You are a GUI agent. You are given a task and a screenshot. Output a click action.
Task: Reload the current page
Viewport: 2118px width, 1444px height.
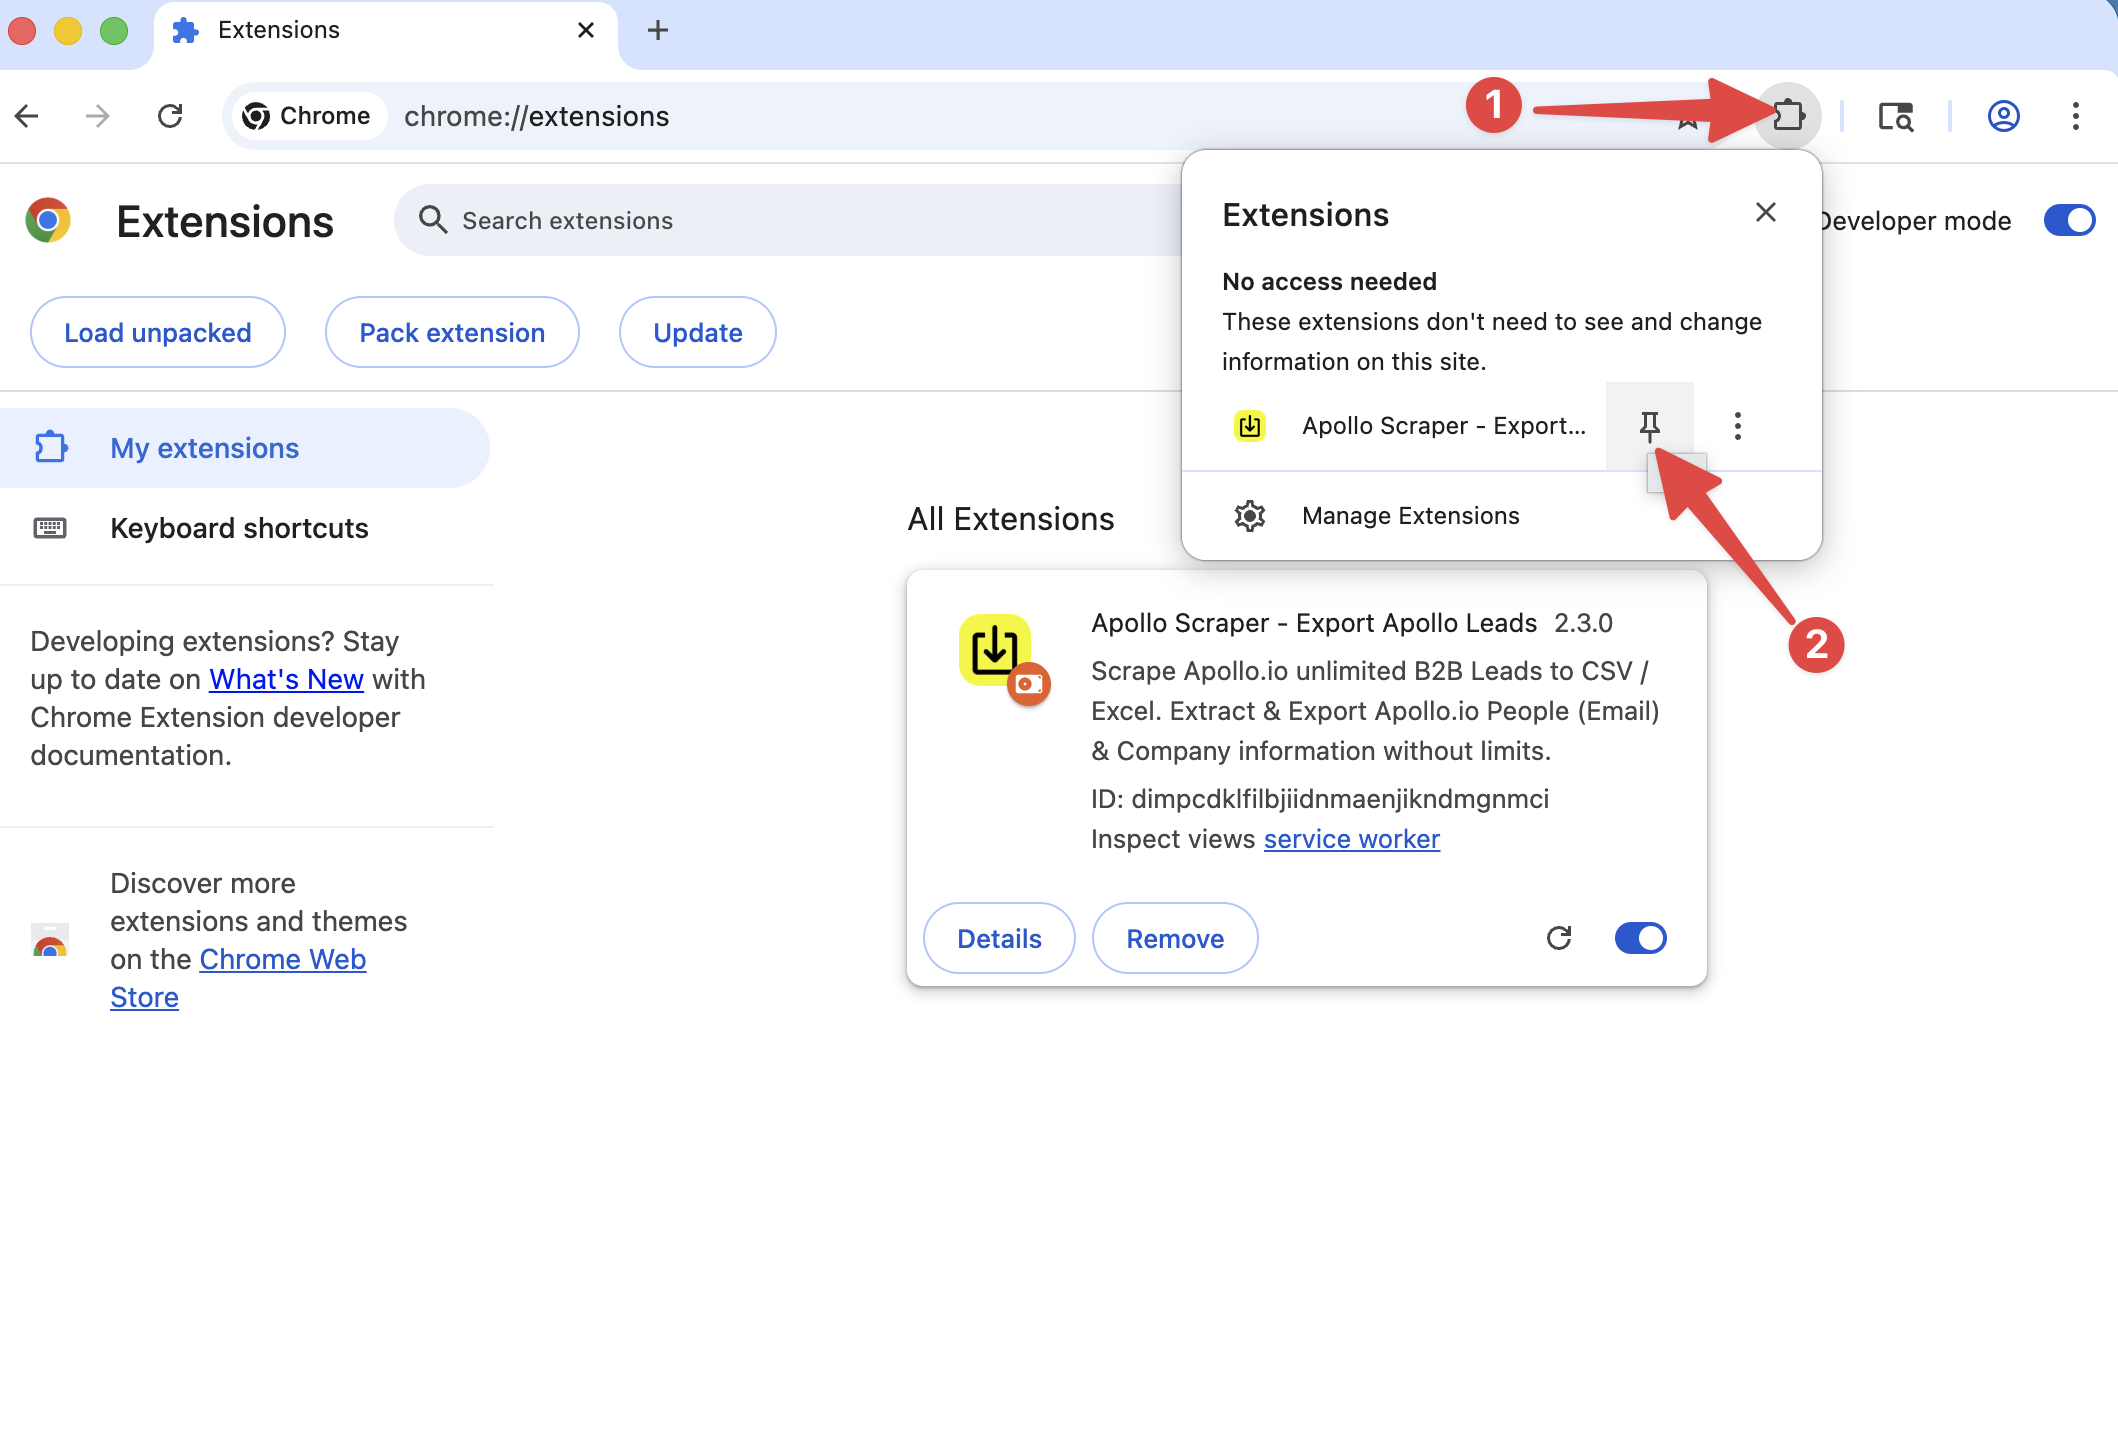(170, 116)
